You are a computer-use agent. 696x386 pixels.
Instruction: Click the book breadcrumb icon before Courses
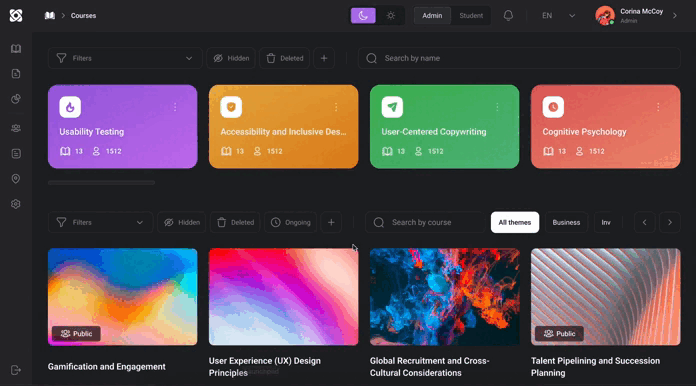tap(50, 16)
